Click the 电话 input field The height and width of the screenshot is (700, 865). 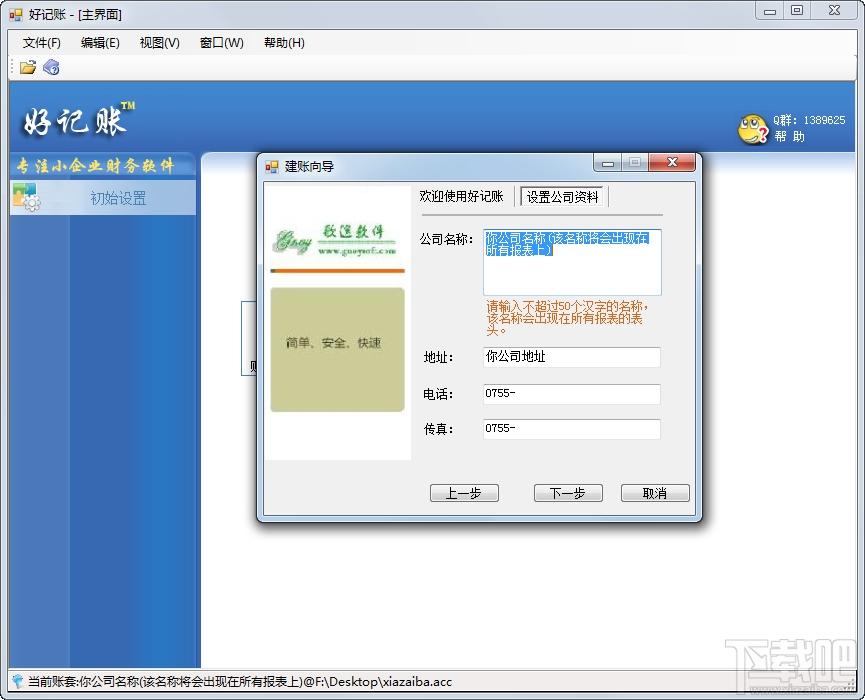pos(572,394)
